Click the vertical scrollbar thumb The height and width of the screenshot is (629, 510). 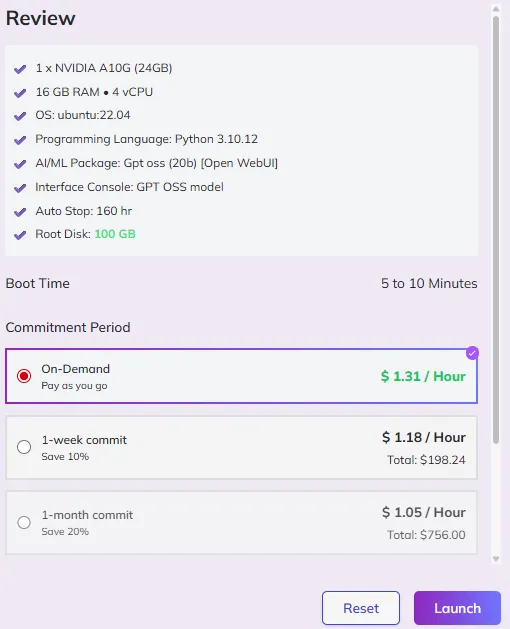tap(496, 230)
